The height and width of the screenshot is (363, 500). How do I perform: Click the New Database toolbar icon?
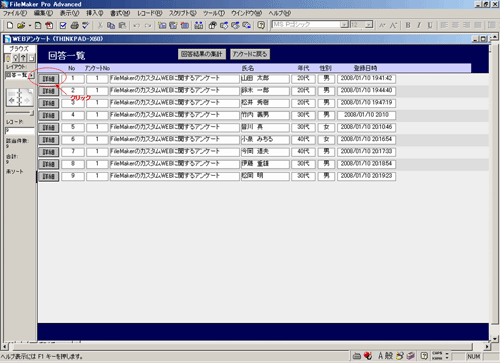[10, 25]
